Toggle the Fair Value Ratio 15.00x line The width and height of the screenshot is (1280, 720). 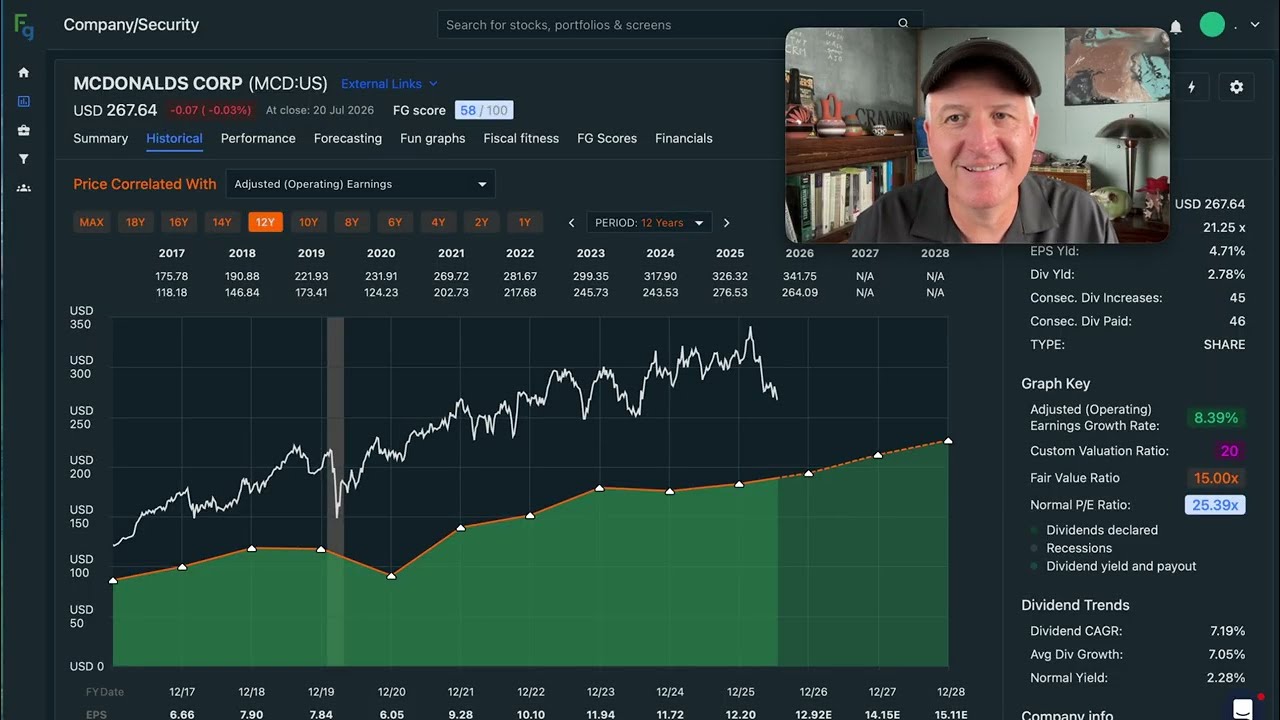(1216, 478)
